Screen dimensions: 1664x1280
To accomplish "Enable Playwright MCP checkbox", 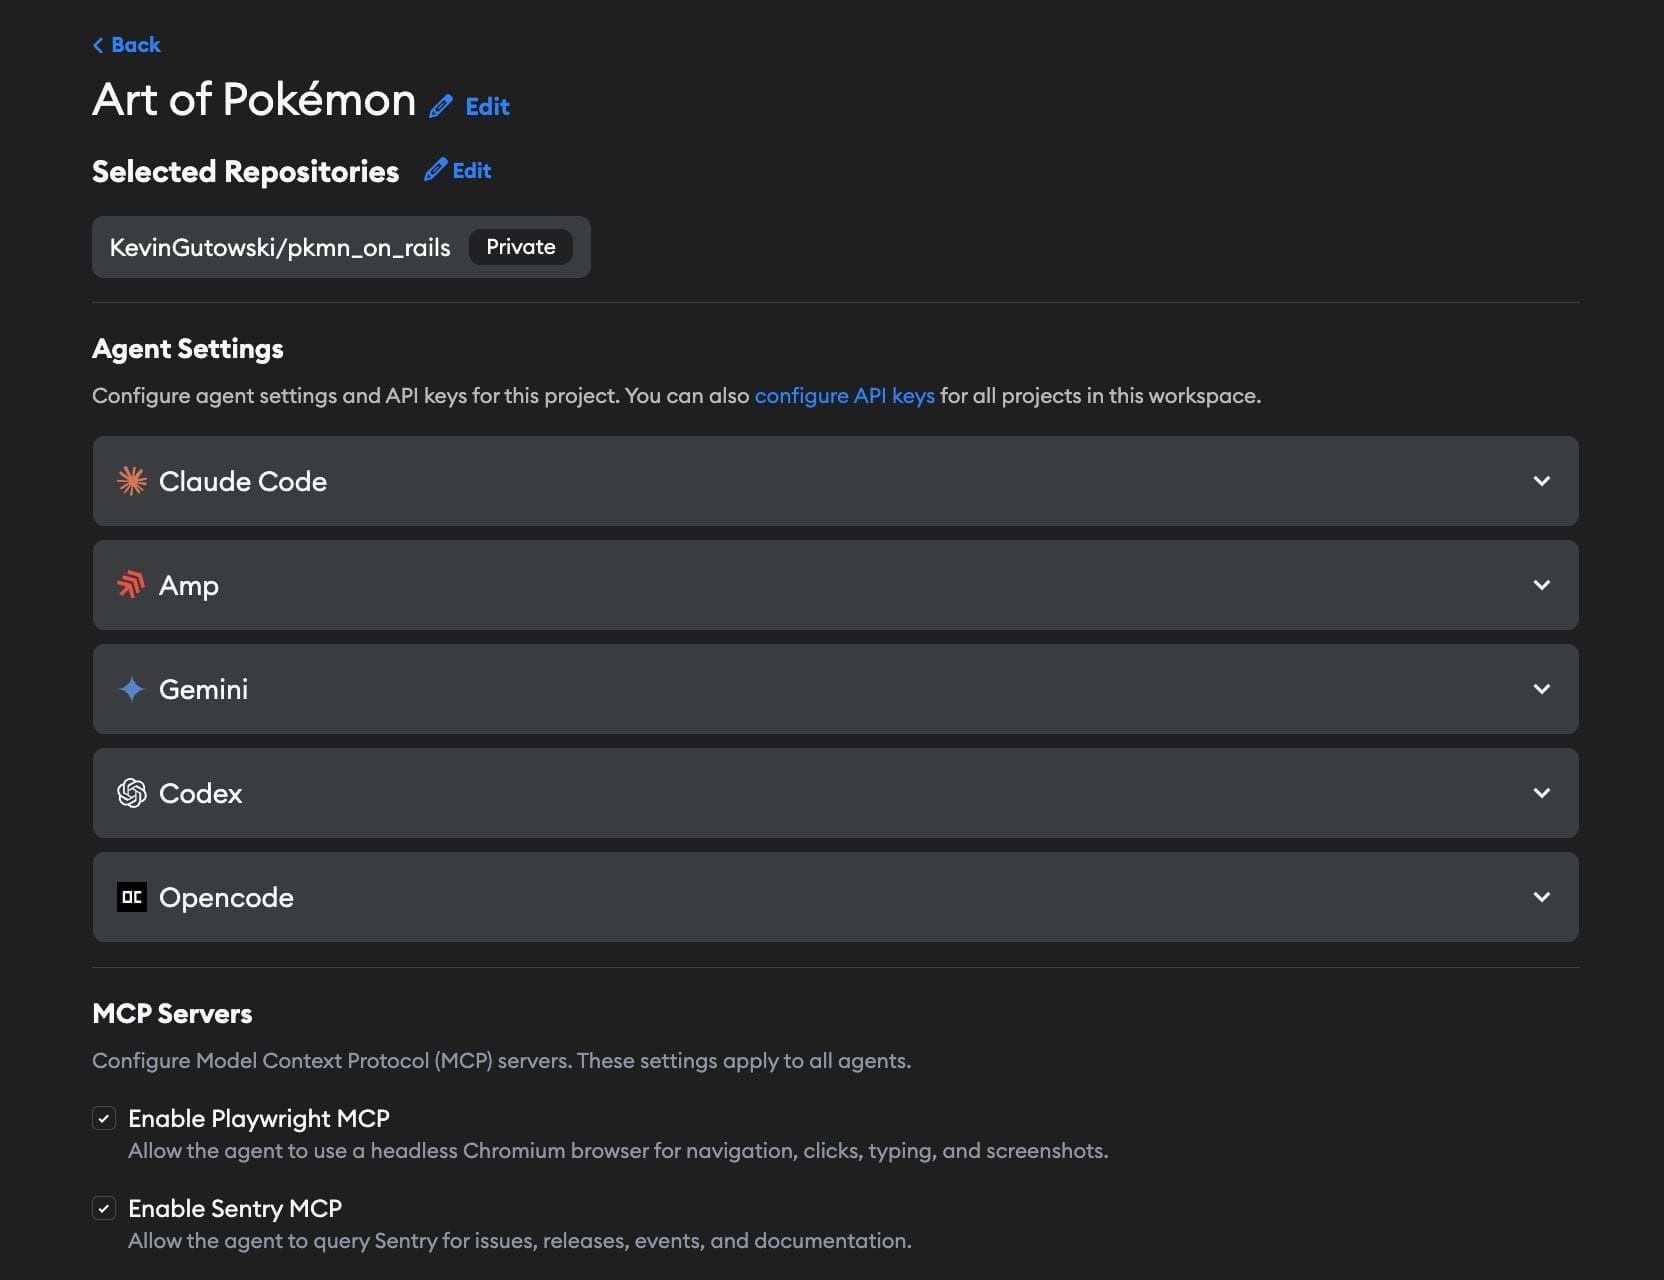I will point(104,1118).
